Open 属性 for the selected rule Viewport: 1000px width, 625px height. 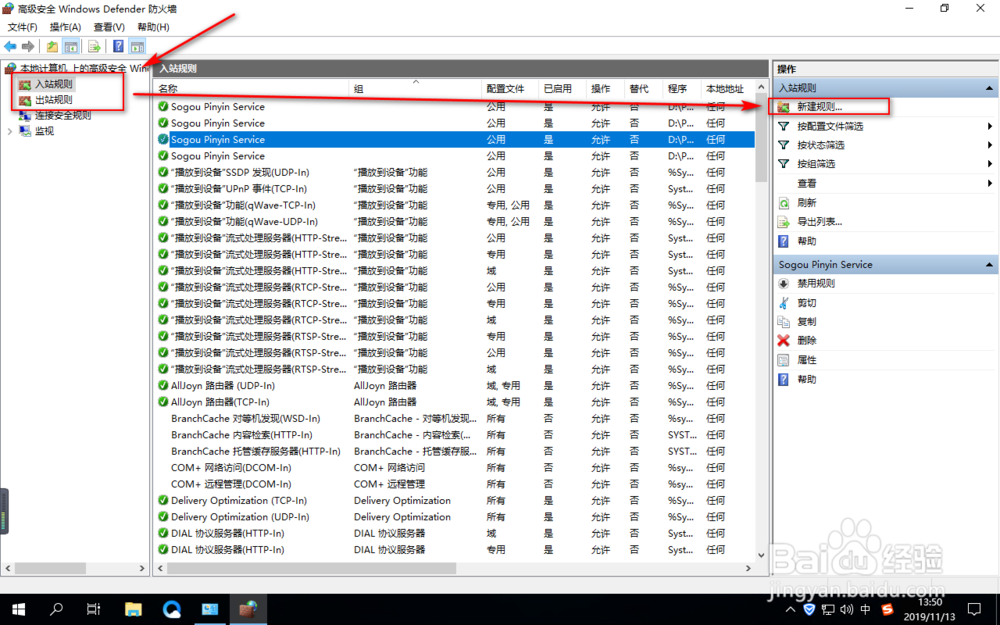coord(806,360)
